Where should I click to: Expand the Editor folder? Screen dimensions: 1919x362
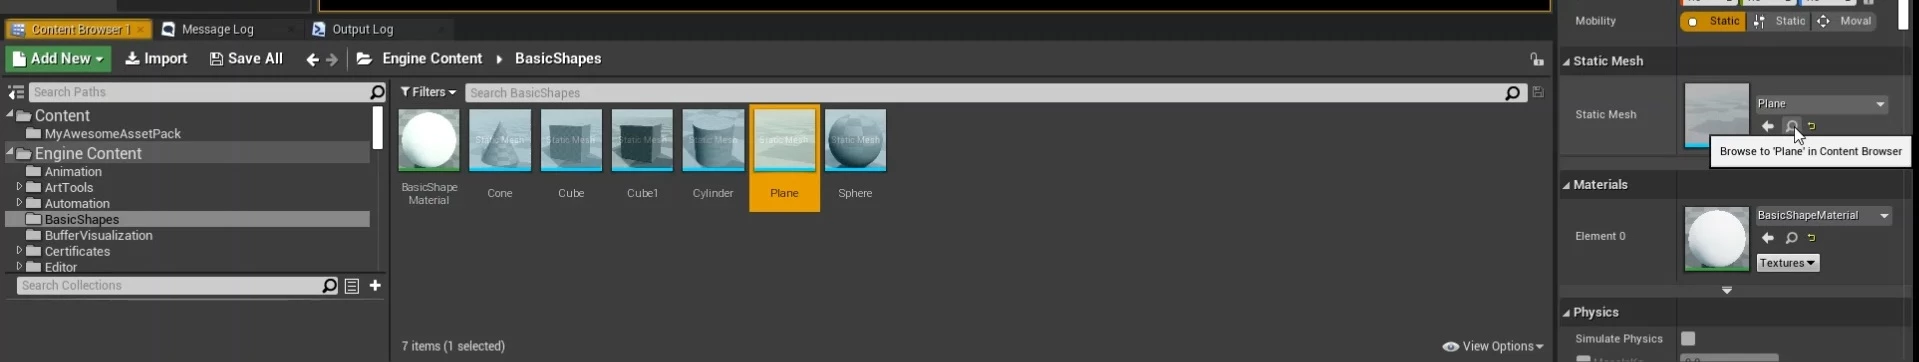(19, 267)
